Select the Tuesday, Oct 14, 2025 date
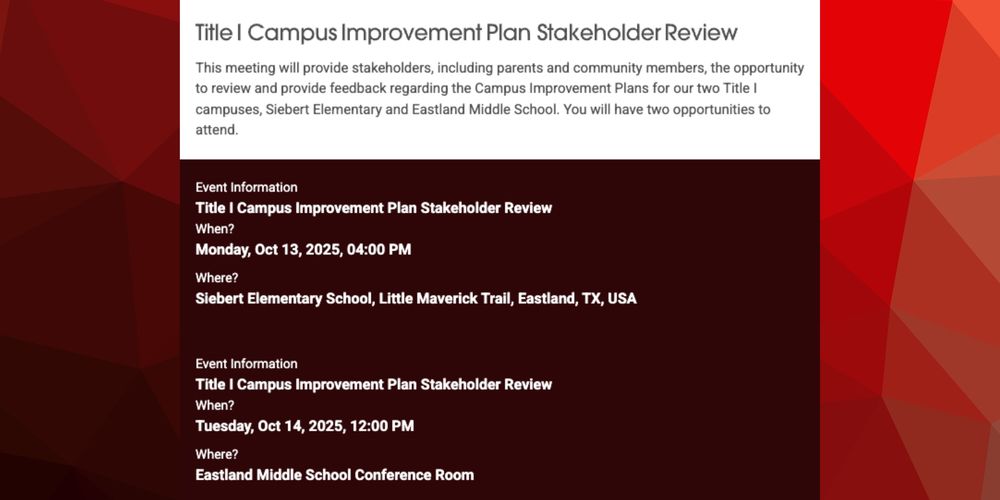Image resolution: width=1000 pixels, height=500 pixels. point(304,426)
